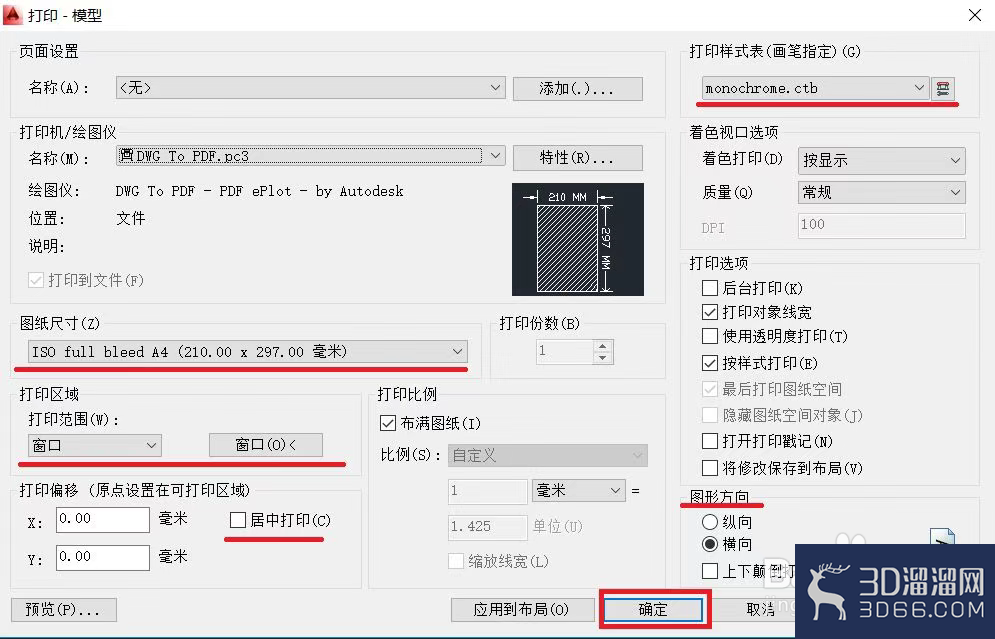Open the 质量 常规 dropdown
The height and width of the screenshot is (639, 995).
[881, 192]
